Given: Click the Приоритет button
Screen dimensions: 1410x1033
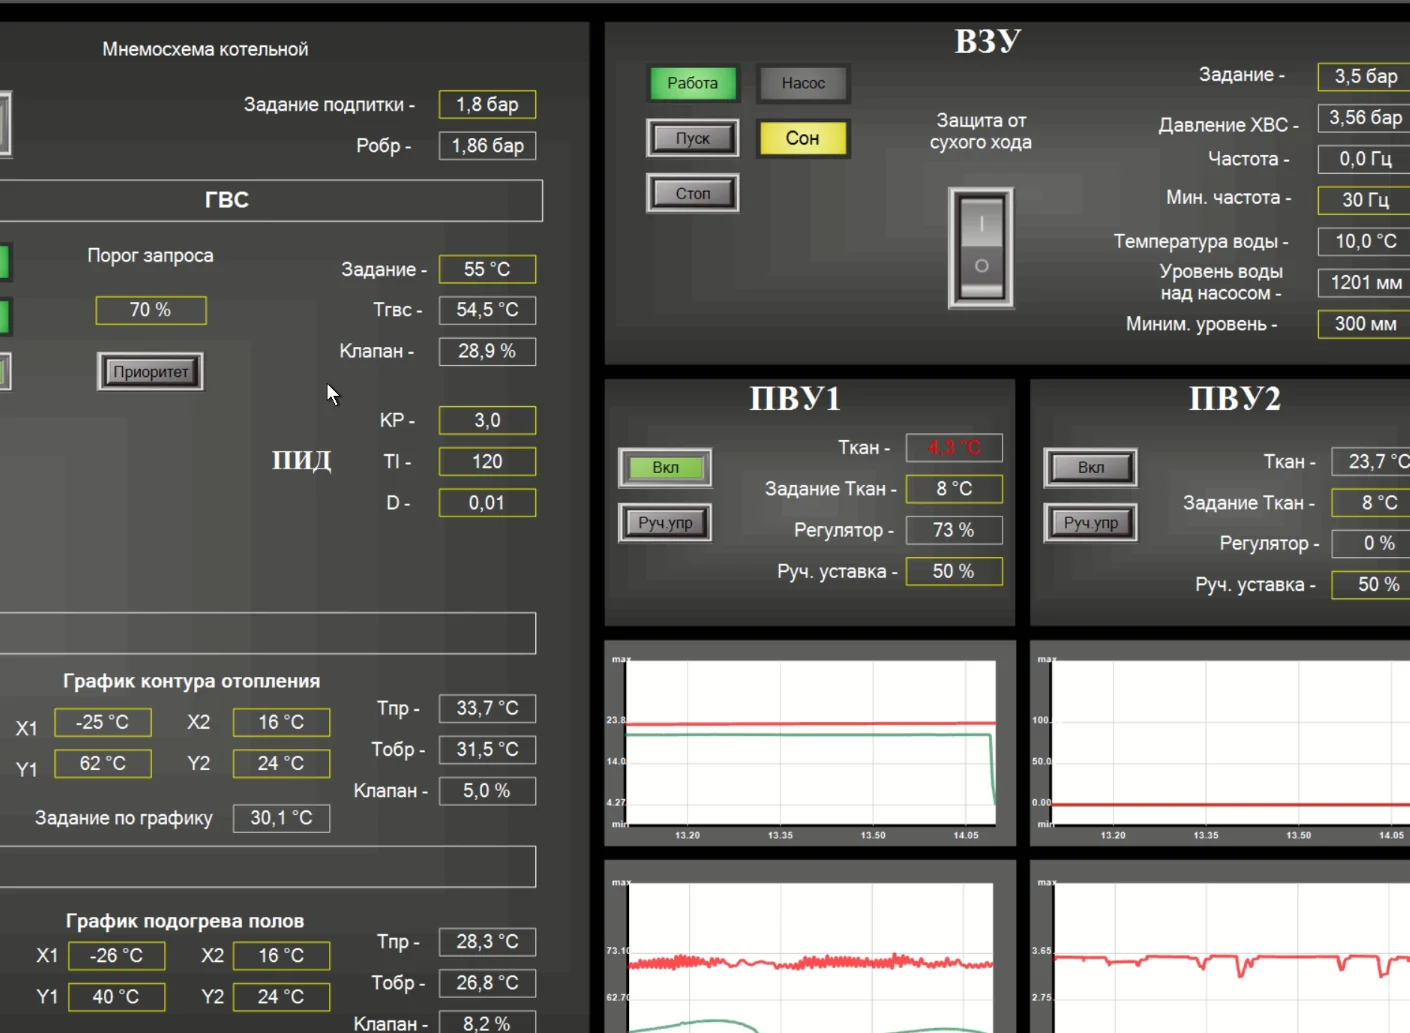Looking at the screenshot, I should [x=150, y=371].
